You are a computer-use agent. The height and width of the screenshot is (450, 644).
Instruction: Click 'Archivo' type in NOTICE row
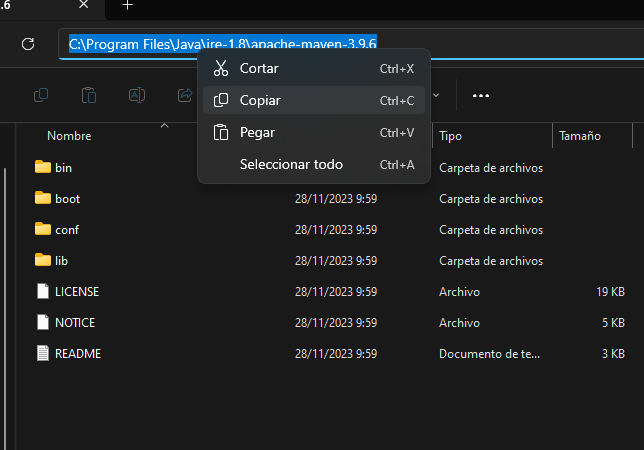point(459,323)
